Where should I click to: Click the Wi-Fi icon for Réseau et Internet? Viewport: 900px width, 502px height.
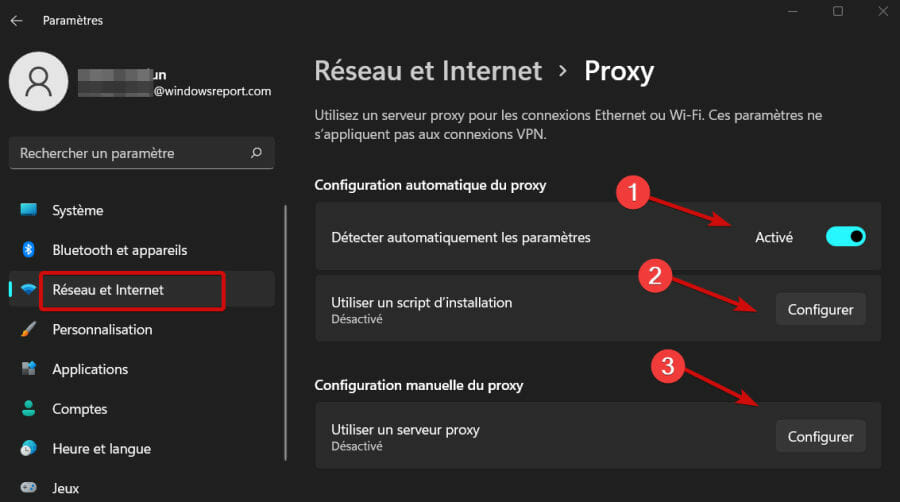click(x=28, y=289)
